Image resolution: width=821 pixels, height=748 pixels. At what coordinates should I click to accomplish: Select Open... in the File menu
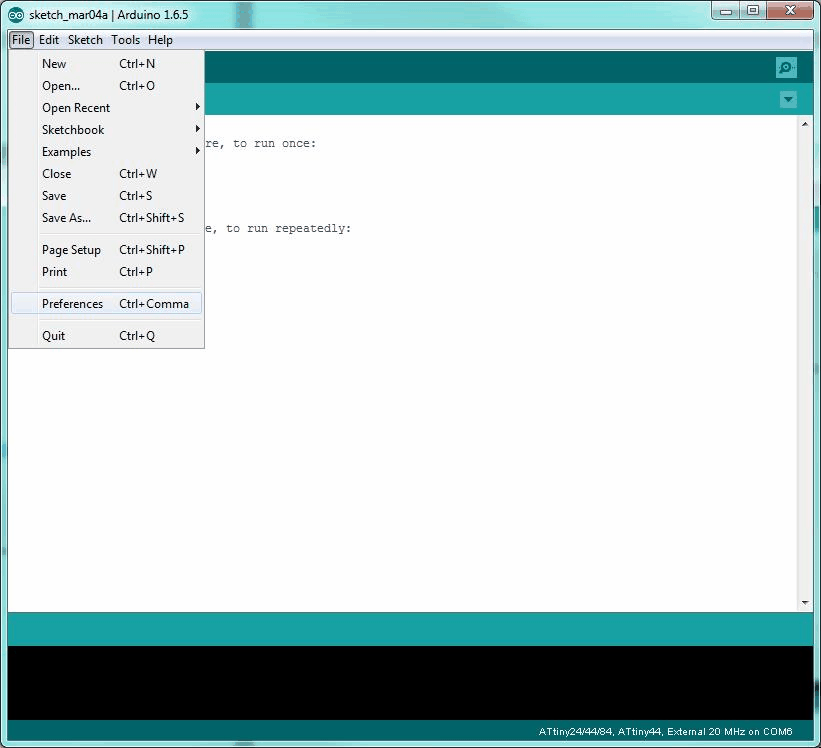(x=106, y=85)
